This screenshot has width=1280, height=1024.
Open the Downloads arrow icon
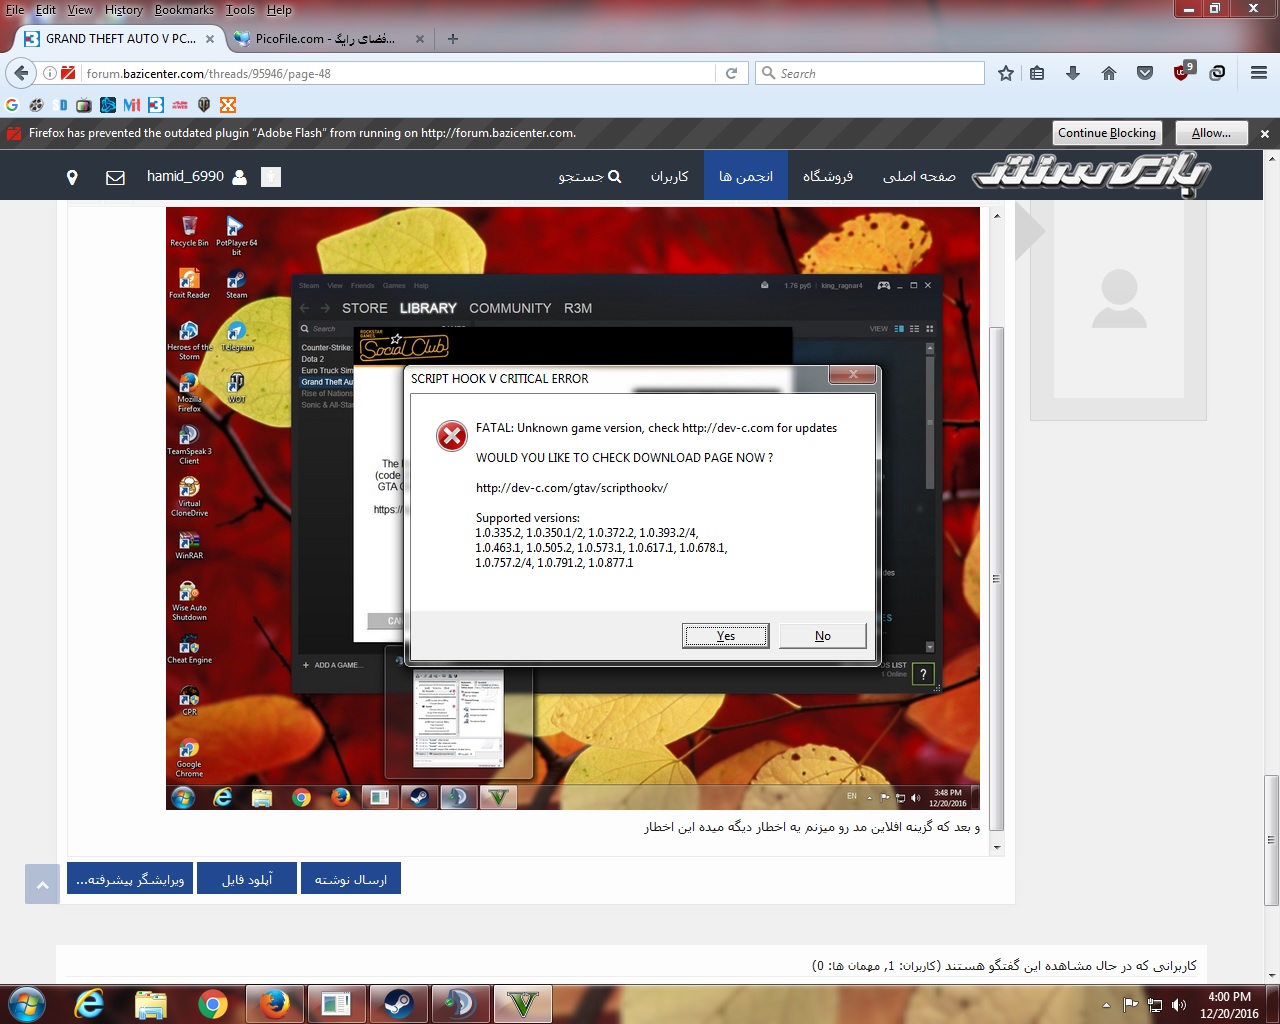coord(1073,73)
